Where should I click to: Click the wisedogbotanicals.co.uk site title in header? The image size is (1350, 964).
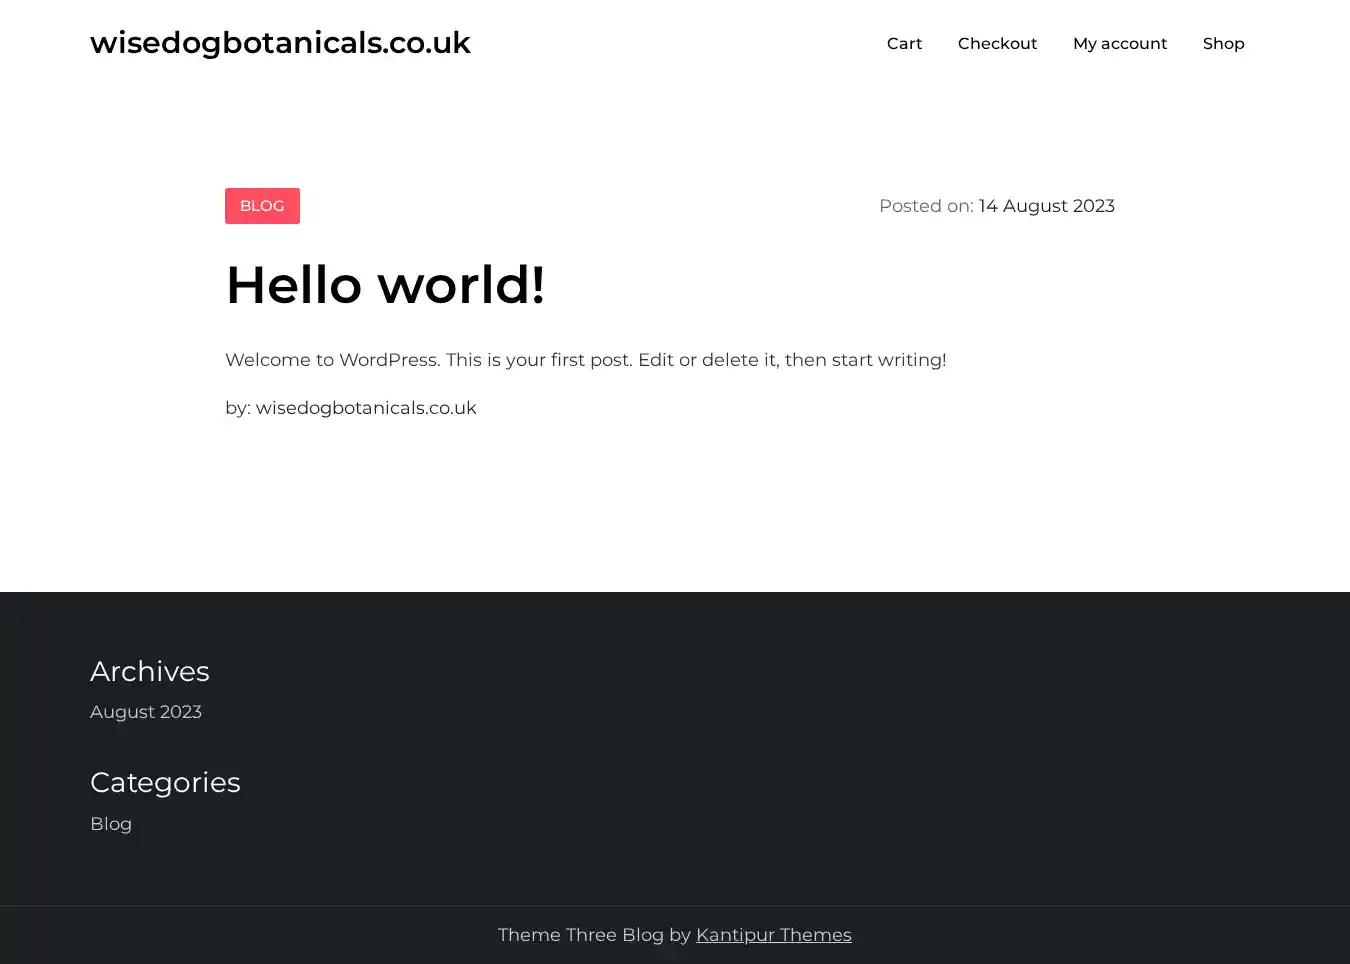pyautogui.click(x=280, y=43)
